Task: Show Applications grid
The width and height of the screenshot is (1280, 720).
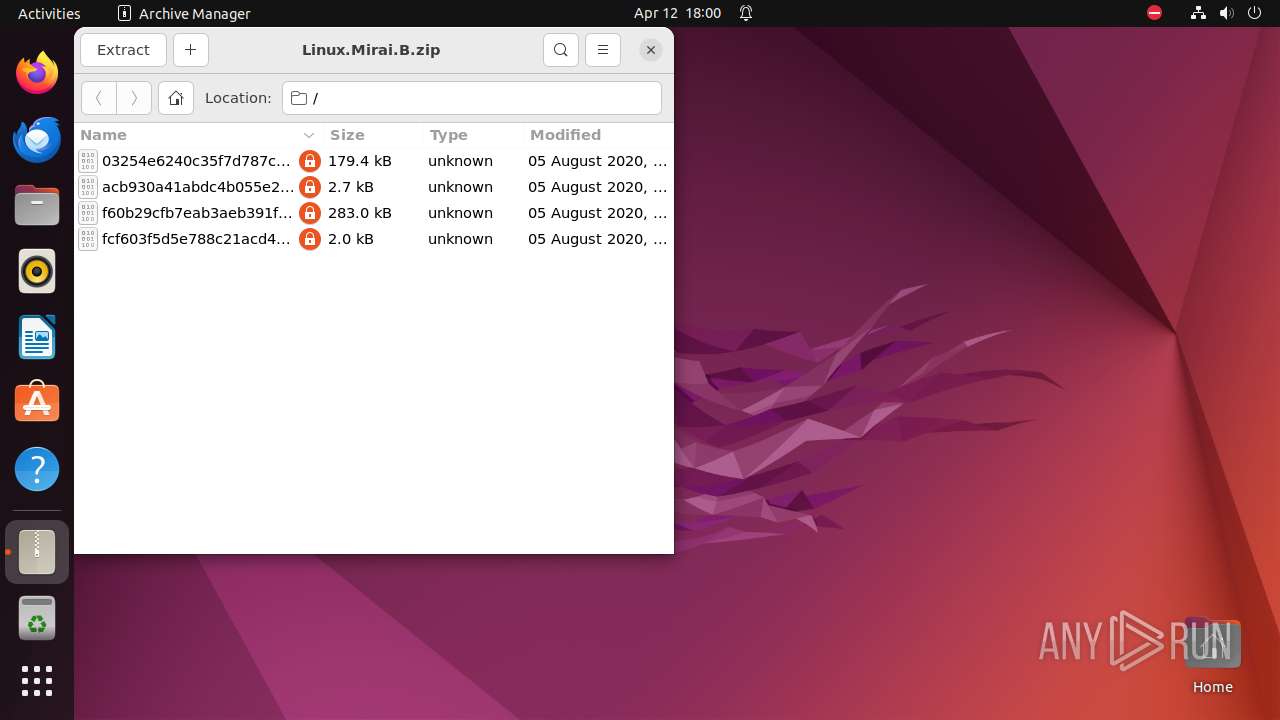Action: pos(37,681)
